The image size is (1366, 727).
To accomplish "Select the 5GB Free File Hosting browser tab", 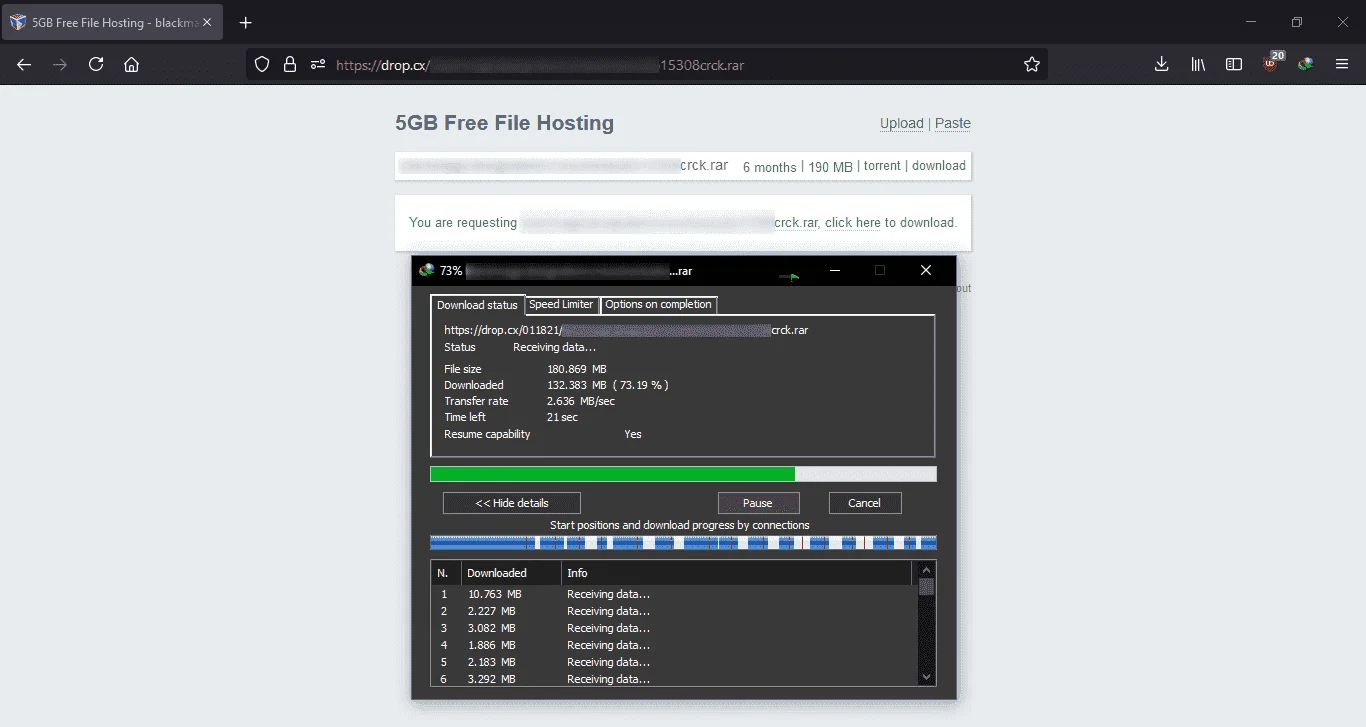I will [114, 22].
